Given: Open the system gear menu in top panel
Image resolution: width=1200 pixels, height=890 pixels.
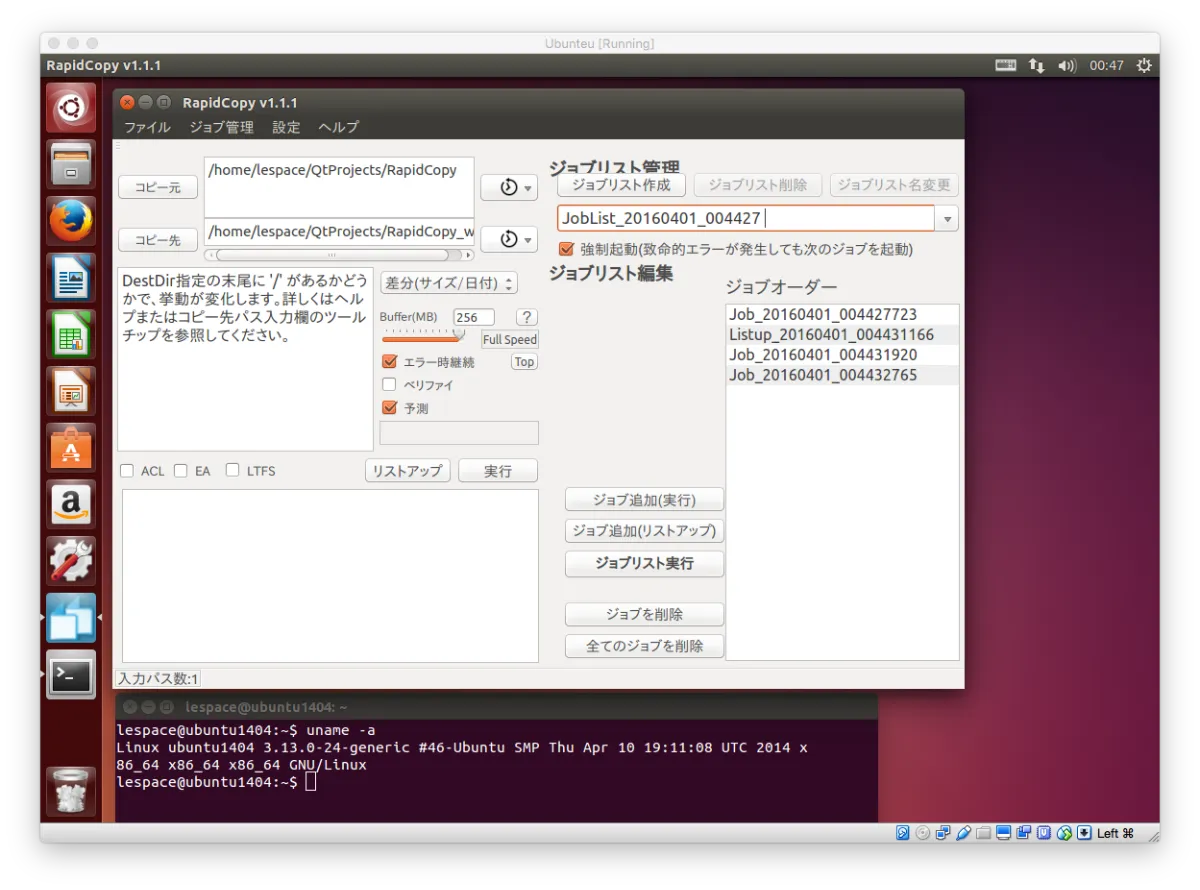Looking at the screenshot, I should tap(1144, 65).
